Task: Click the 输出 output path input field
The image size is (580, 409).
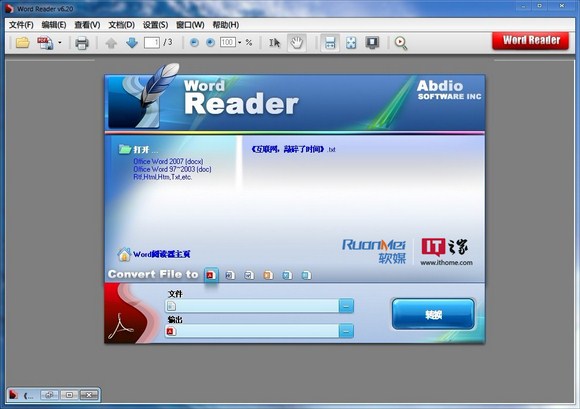Action: (252, 331)
